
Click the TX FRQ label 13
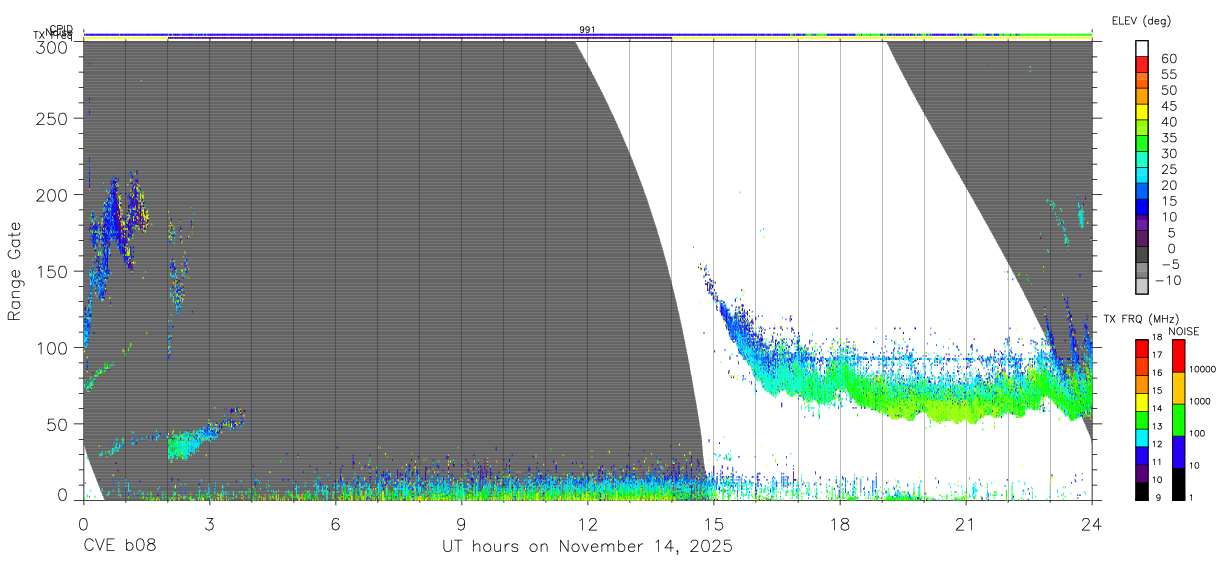(x=1157, y=427)
